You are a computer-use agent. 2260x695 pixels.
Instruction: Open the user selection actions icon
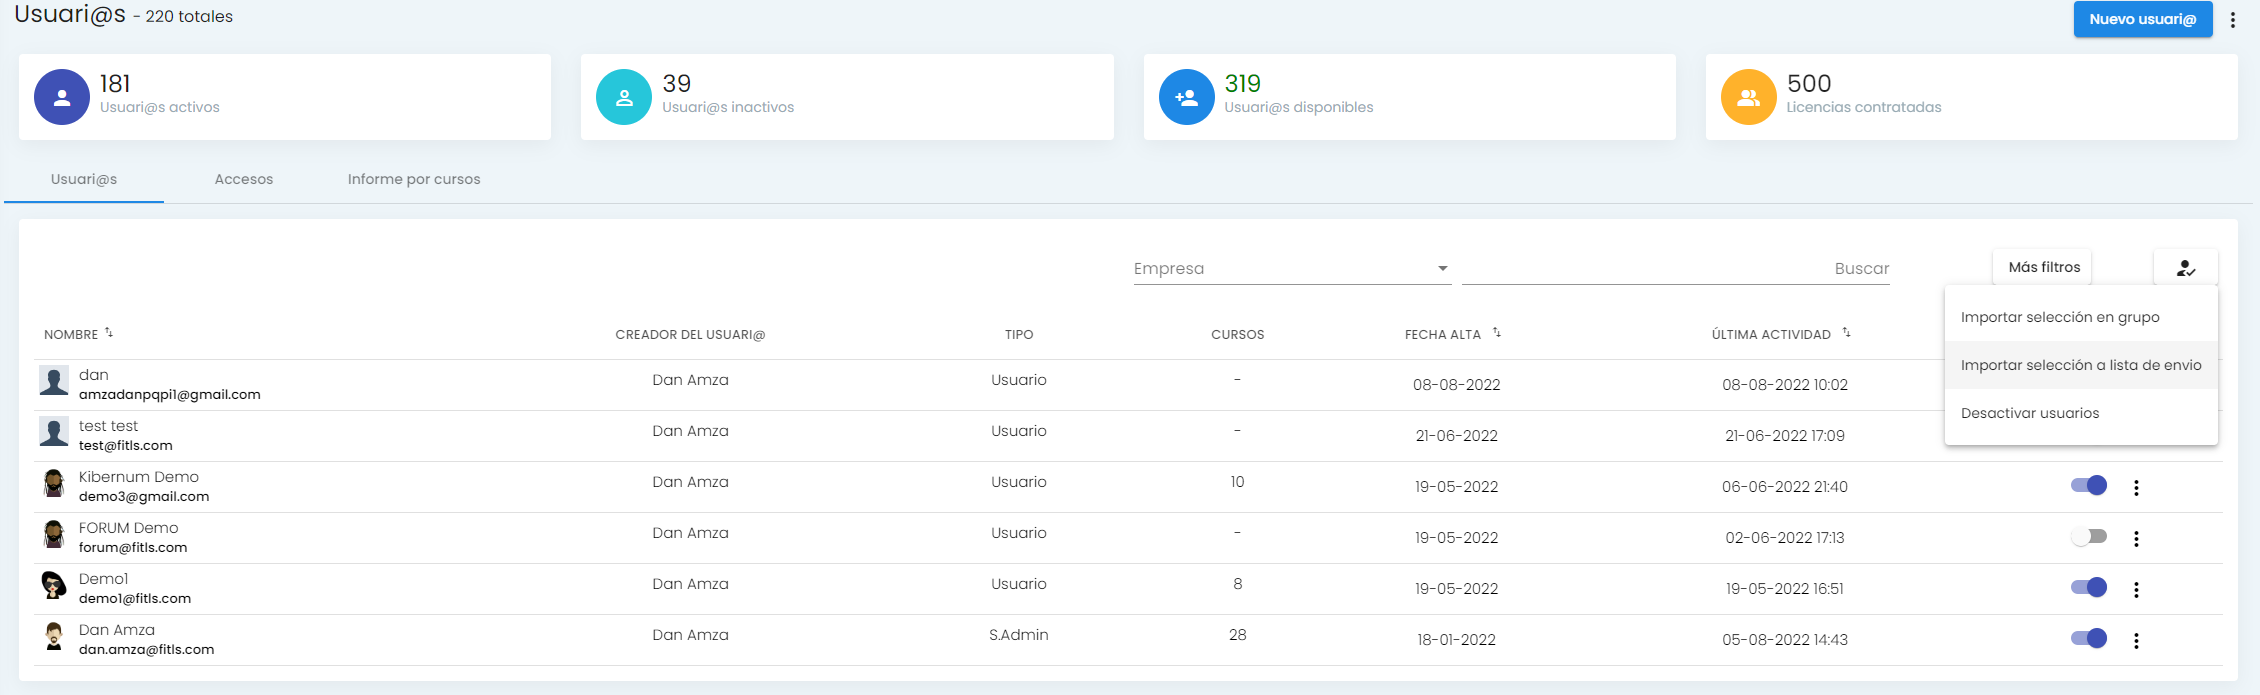(2185, 268)
